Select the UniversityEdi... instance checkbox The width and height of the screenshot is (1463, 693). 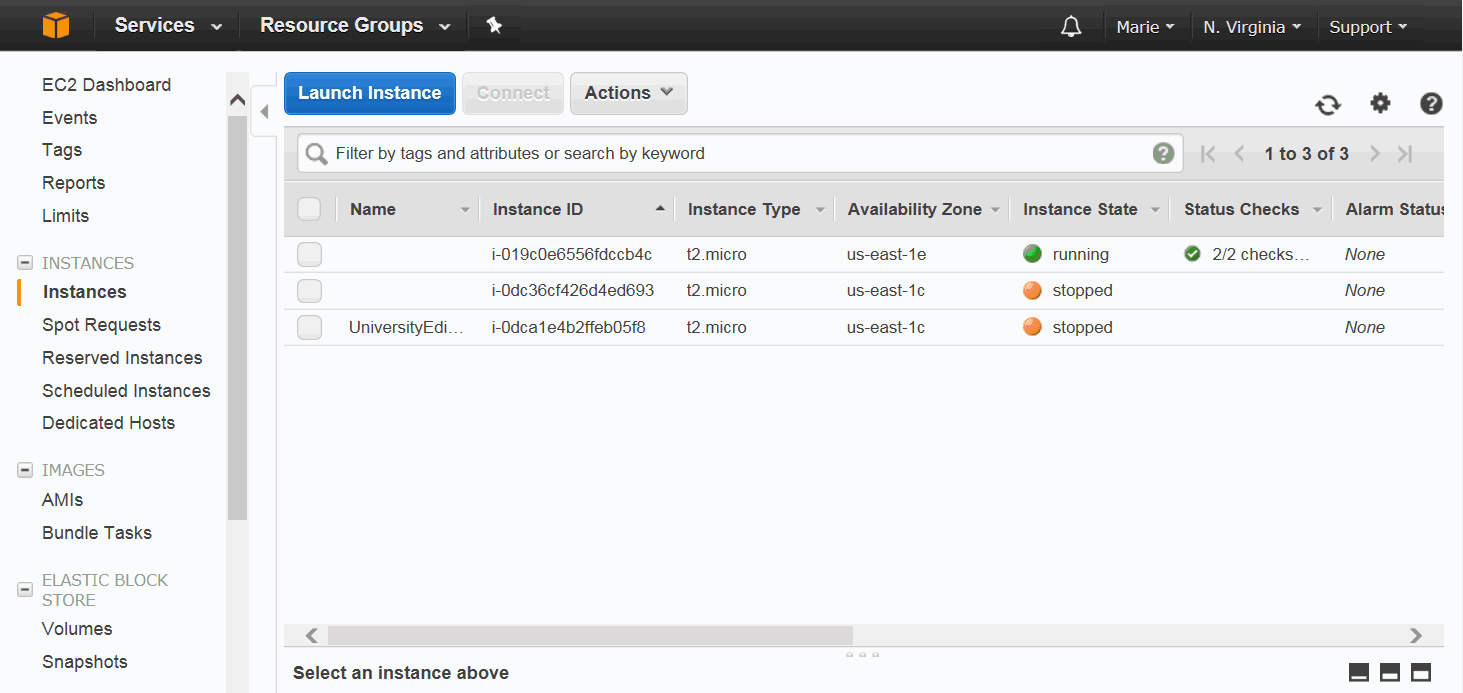(309, 327)
